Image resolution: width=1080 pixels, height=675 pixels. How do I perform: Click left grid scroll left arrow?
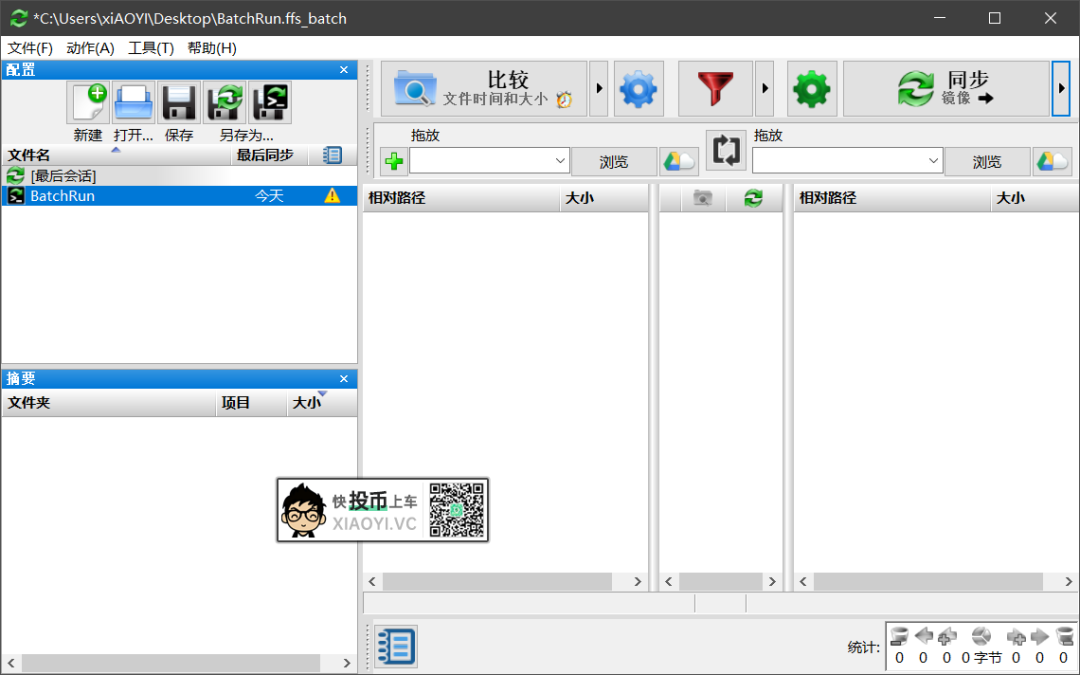[372, 582]
